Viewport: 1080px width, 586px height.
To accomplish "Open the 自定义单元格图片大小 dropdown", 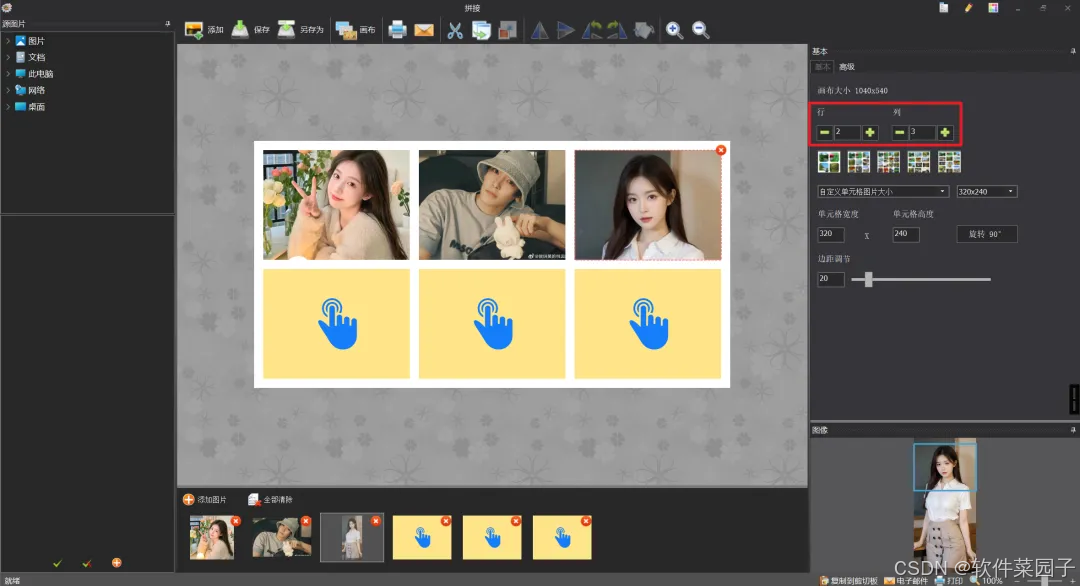I will tap(883, 191).
